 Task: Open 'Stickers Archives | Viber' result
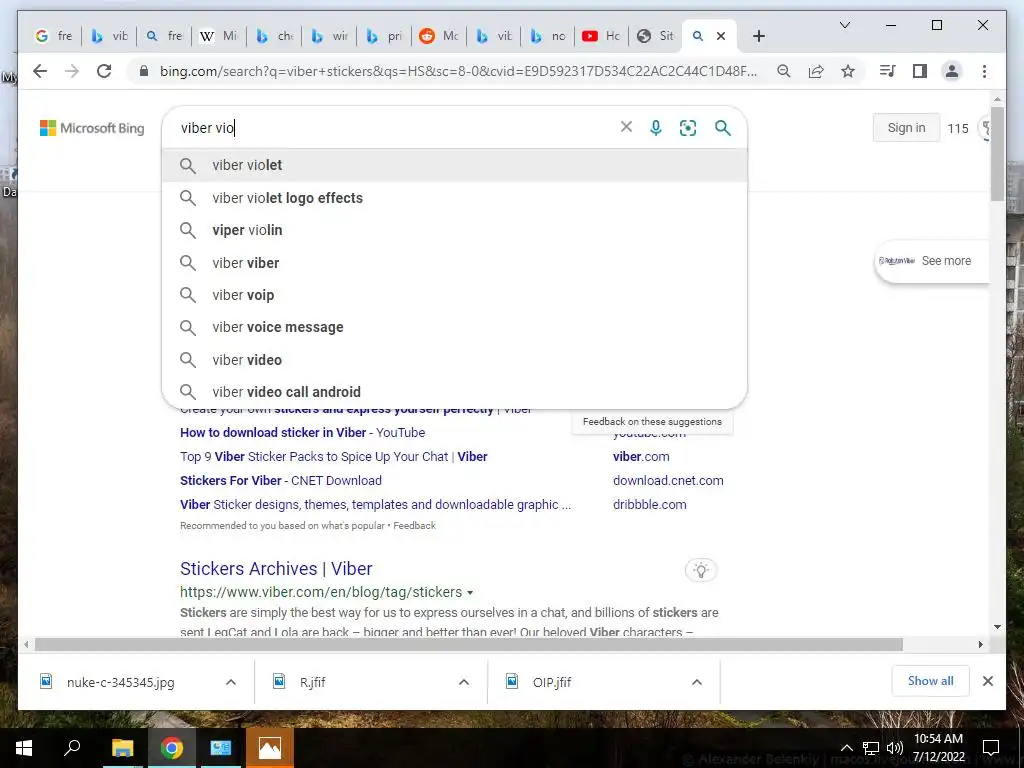tap(276, 569)
